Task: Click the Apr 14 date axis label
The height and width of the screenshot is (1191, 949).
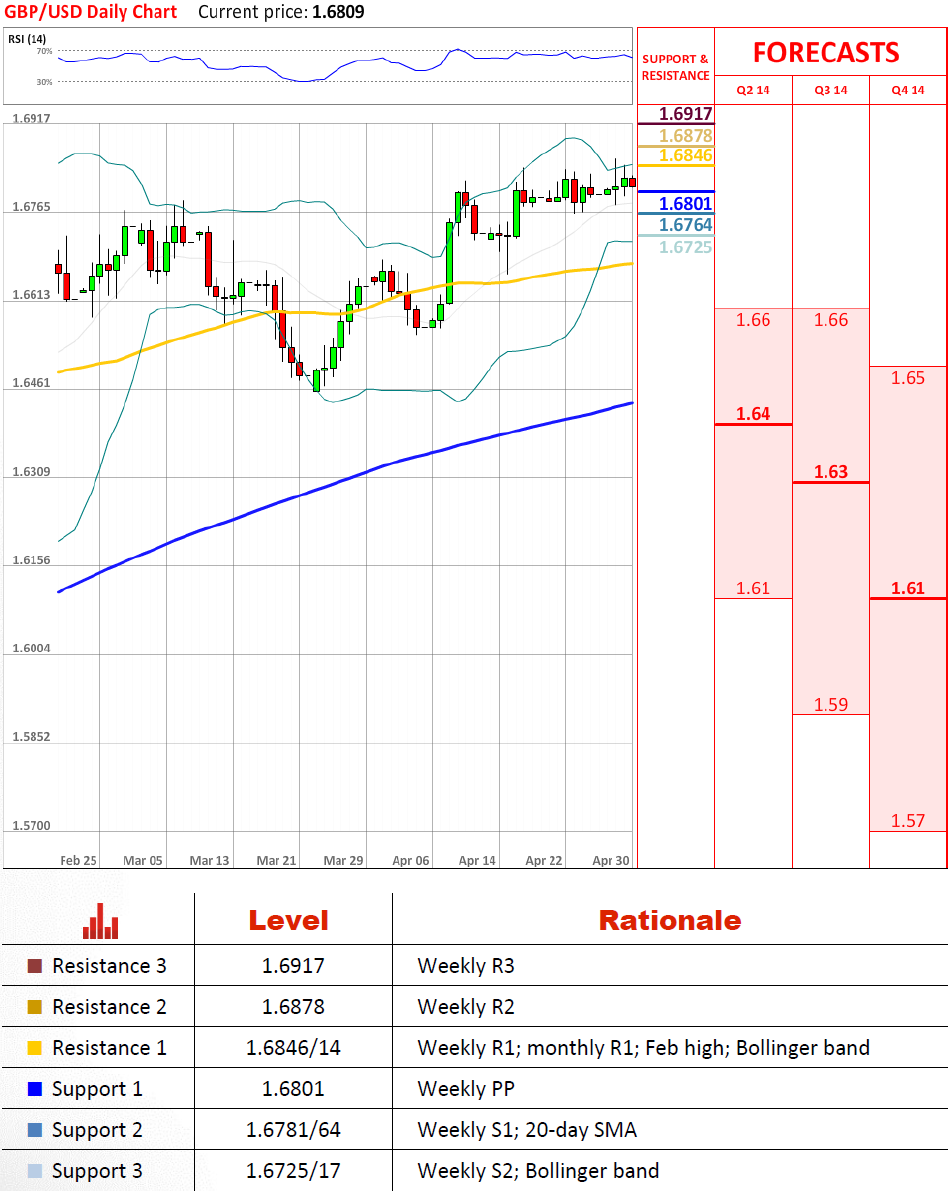Action: click(477, 861)
